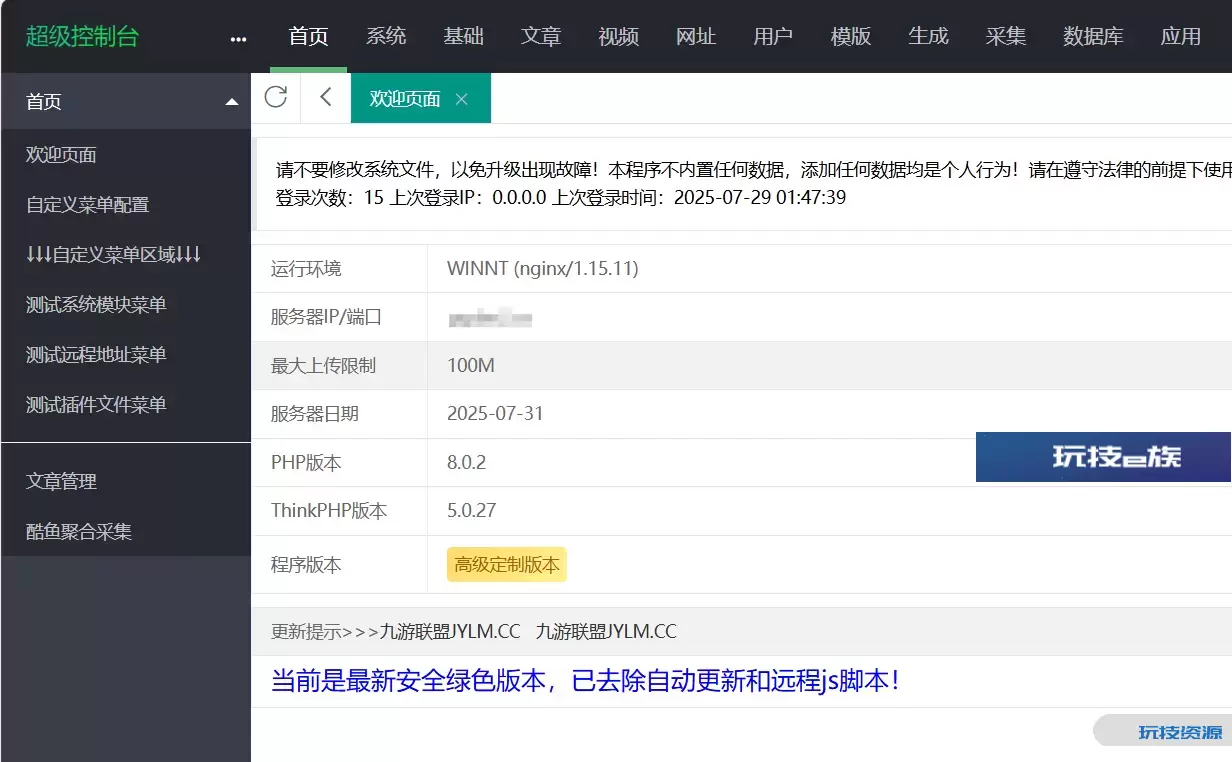Close the 欢迎页面 tab

[x=461, y=99]
